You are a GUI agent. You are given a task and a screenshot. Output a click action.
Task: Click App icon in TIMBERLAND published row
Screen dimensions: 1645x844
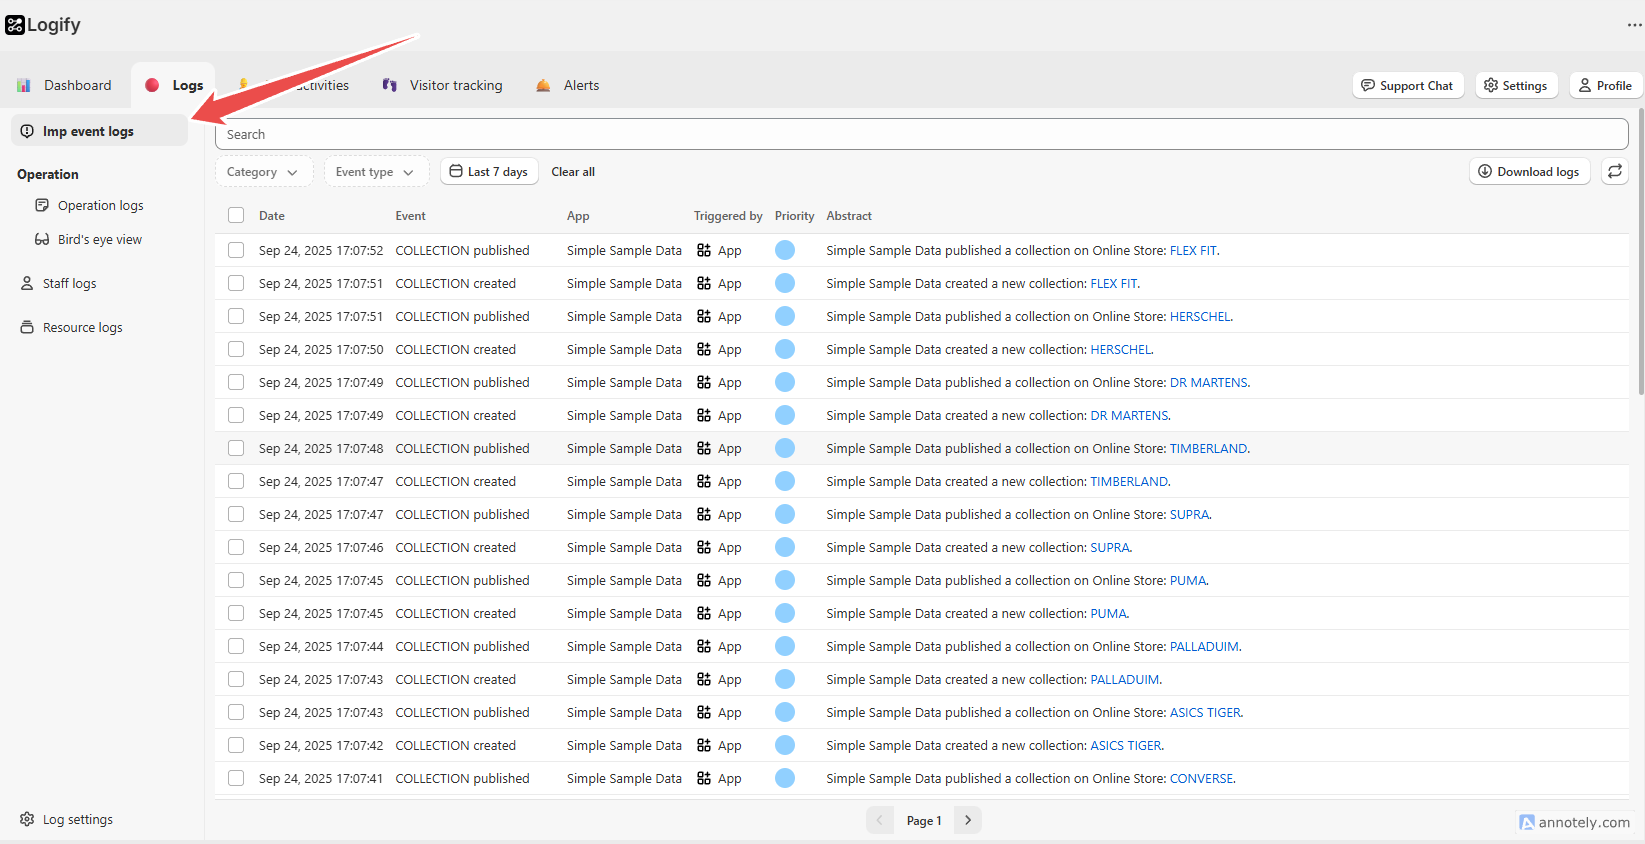(x=704, y=448)
